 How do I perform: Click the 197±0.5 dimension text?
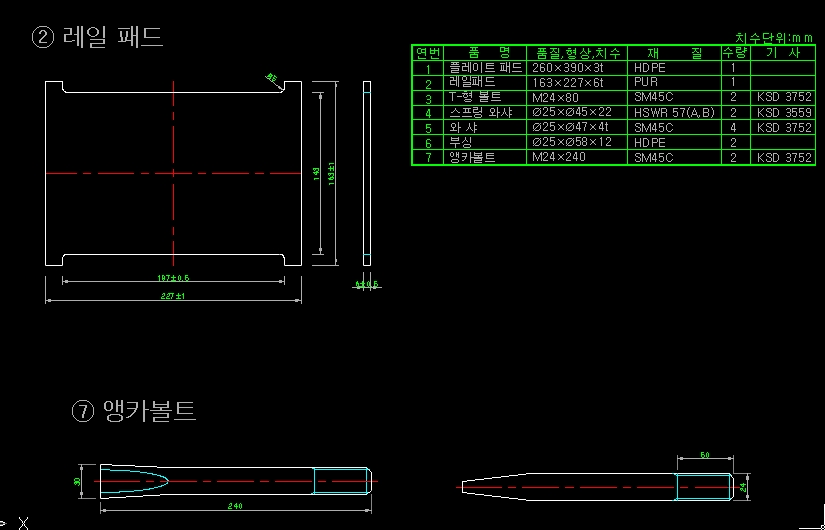click(x=174, y=278)
